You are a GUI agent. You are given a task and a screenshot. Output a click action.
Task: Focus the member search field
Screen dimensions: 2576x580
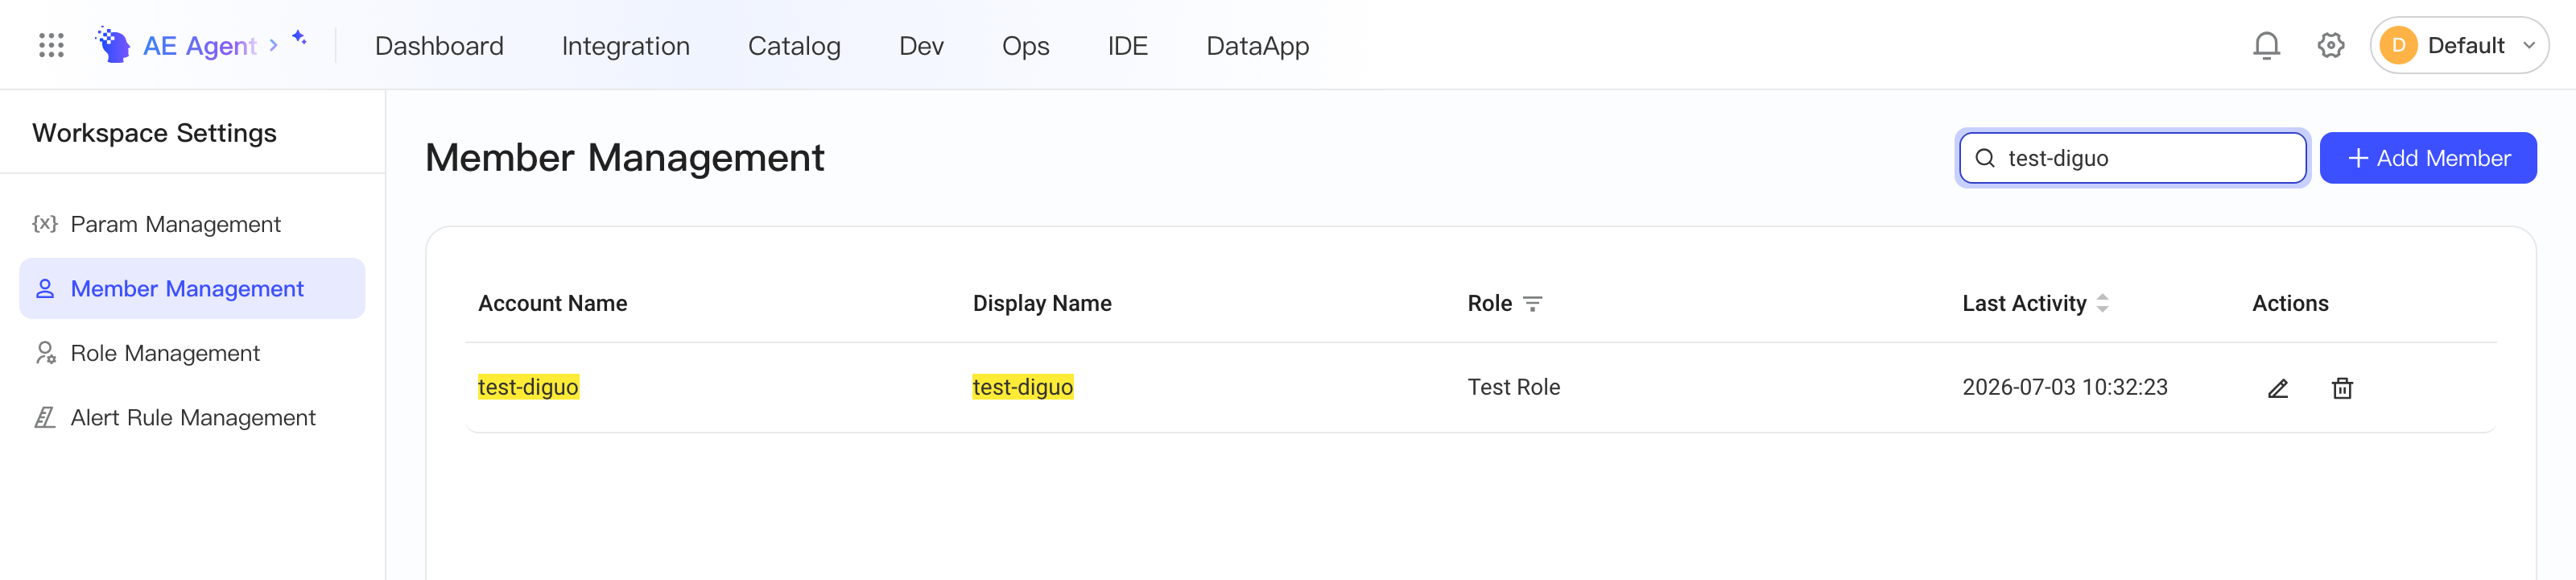click(x=2132, y=158)
